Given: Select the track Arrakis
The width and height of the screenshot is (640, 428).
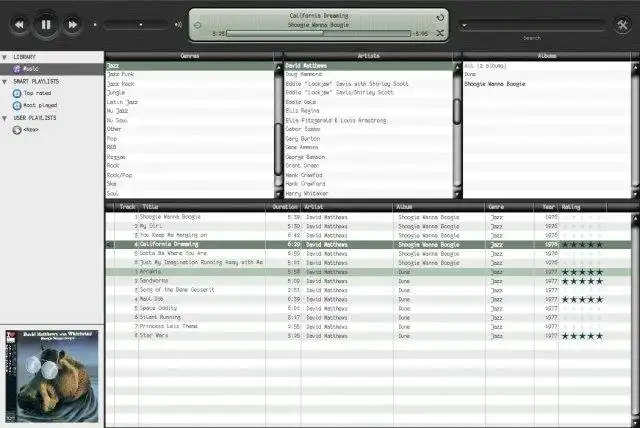Looking at the screenshot, I should click(368, 272).
